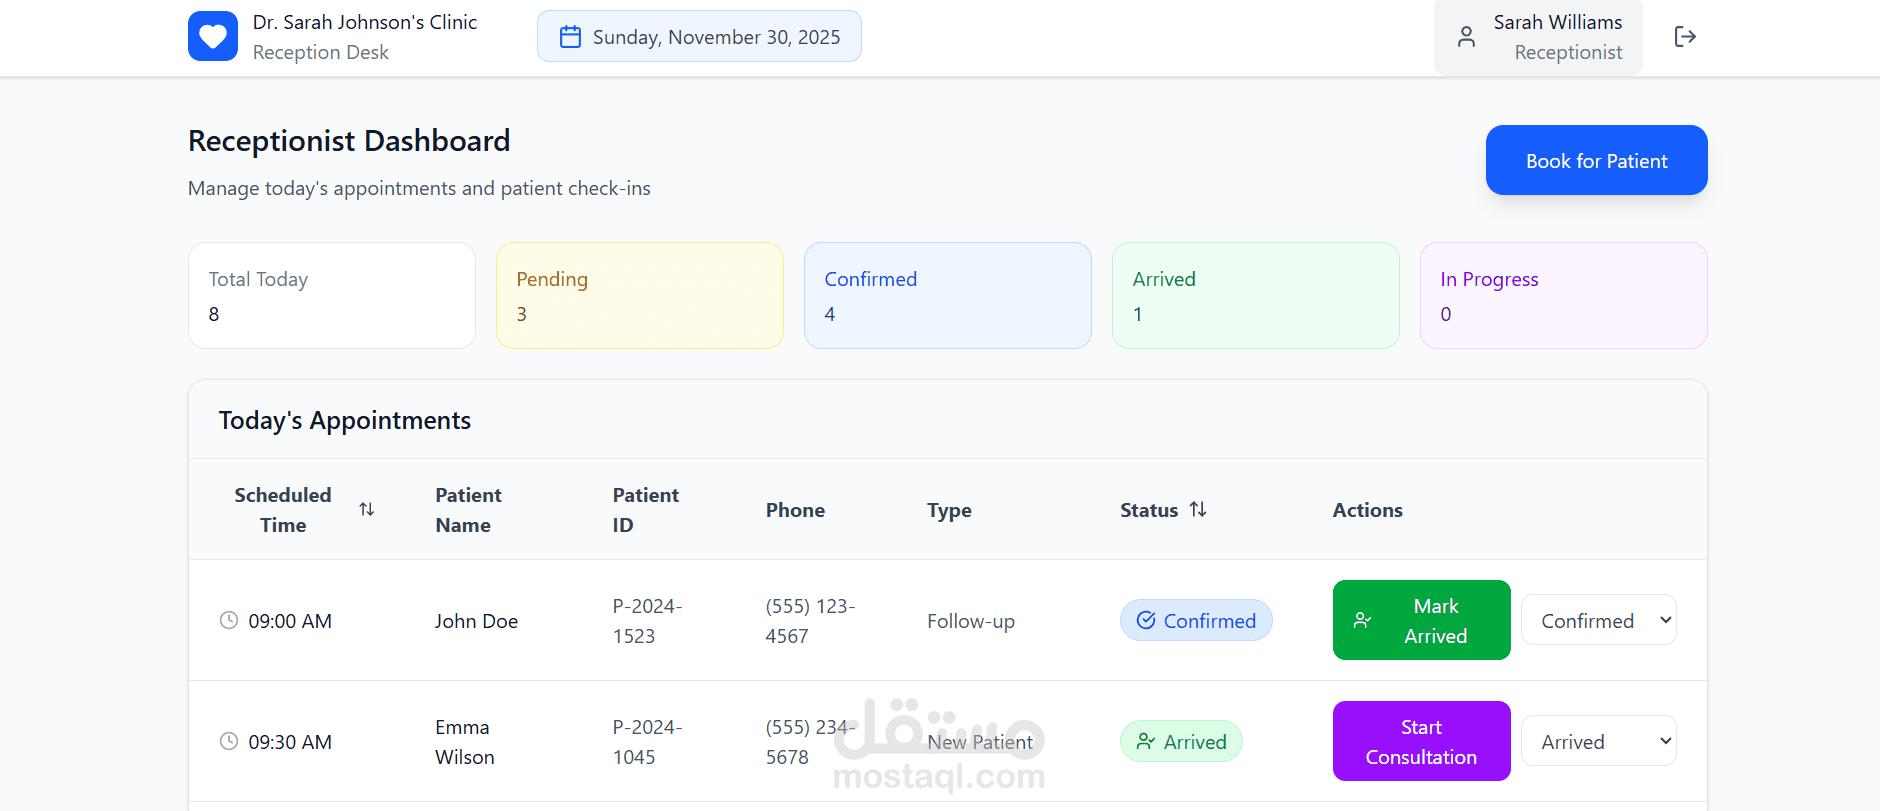The height and width of the screenshot is (811, 1880).
Task: Select the In Progress summary card
Action: point(1563,295)
